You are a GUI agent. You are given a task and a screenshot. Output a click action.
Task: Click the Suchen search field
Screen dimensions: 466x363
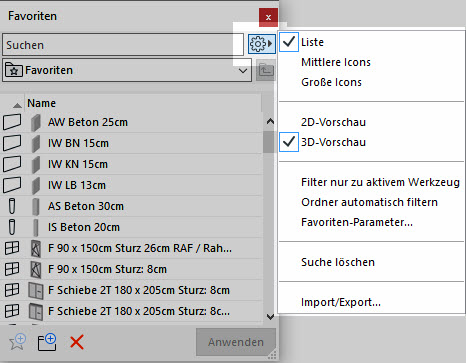(x=123, y=44)
